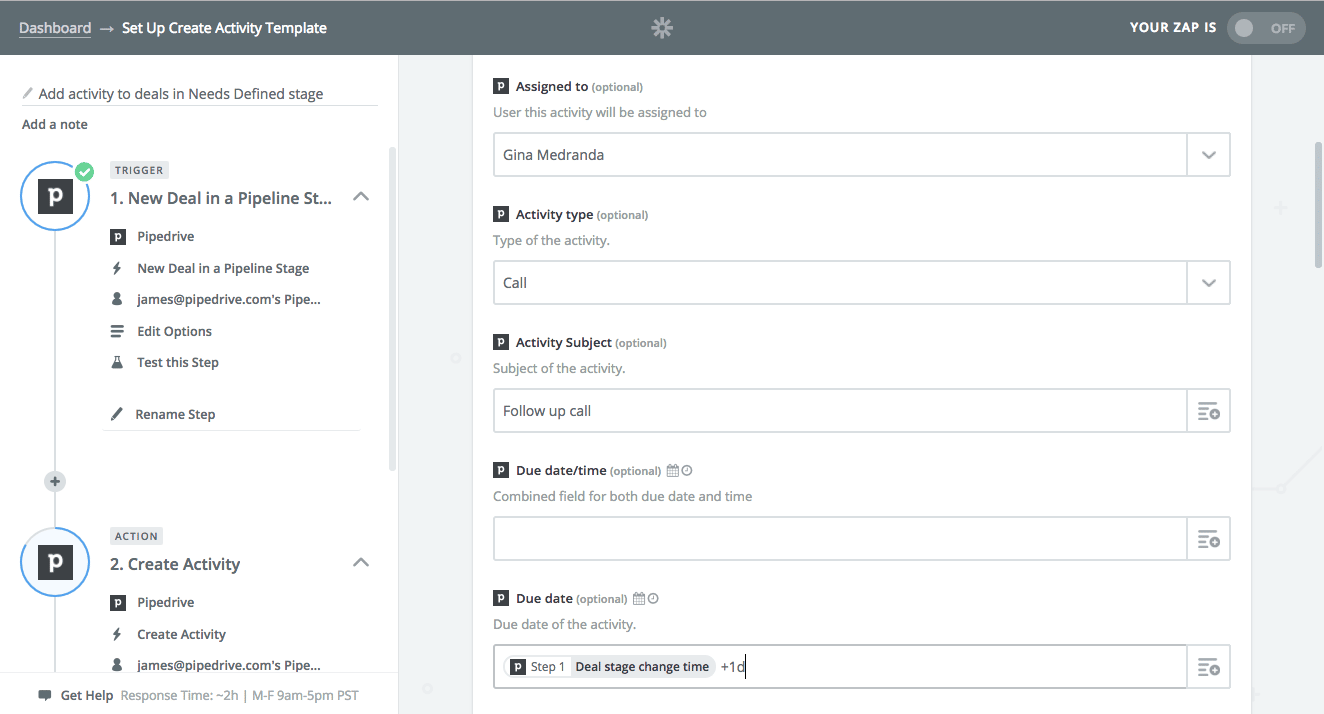The image size is (1324, 714).
Task: Click the Pipedrive action step icon
Action: tap(55, 562)
